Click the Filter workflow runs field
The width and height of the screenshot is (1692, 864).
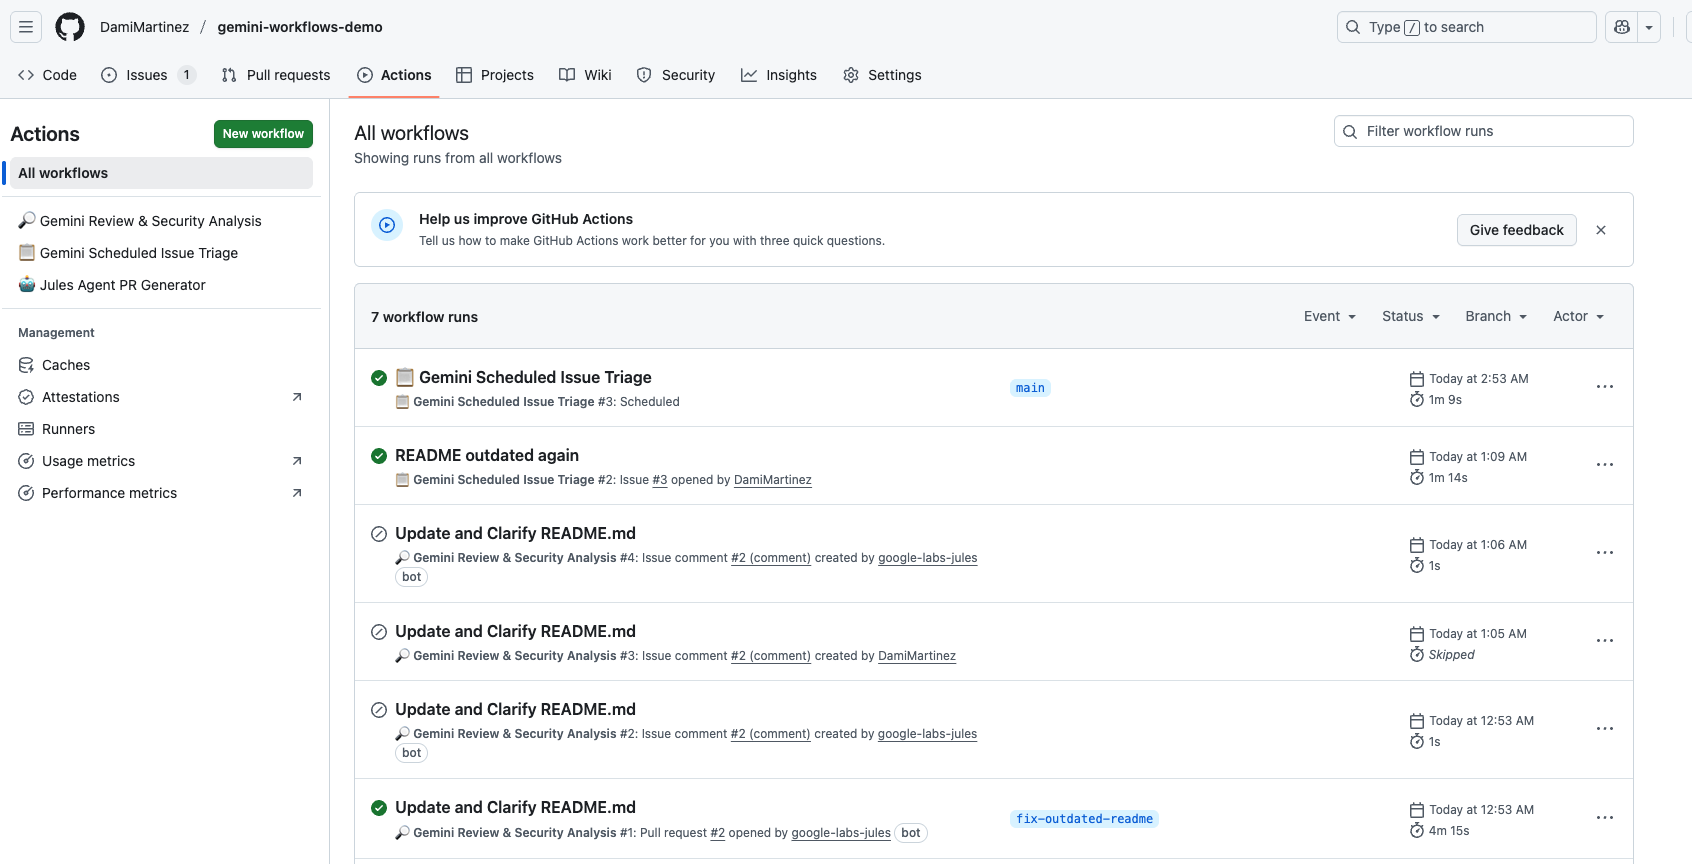[1484, 131]
